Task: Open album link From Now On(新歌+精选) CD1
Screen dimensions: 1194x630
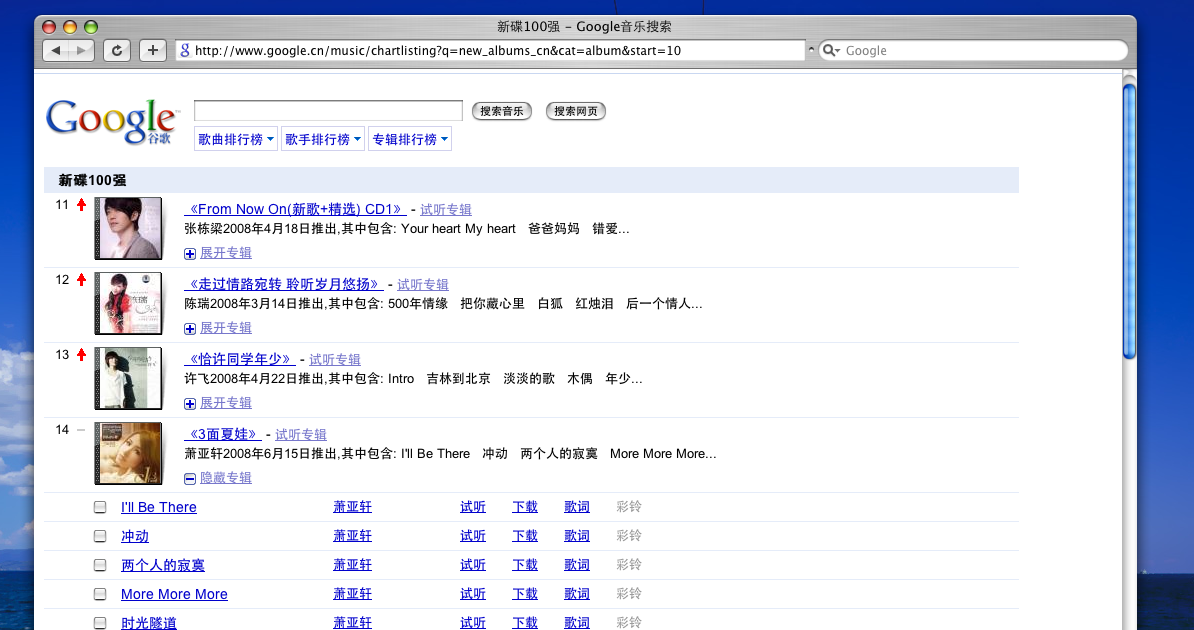Action: [x=295, y=209]
